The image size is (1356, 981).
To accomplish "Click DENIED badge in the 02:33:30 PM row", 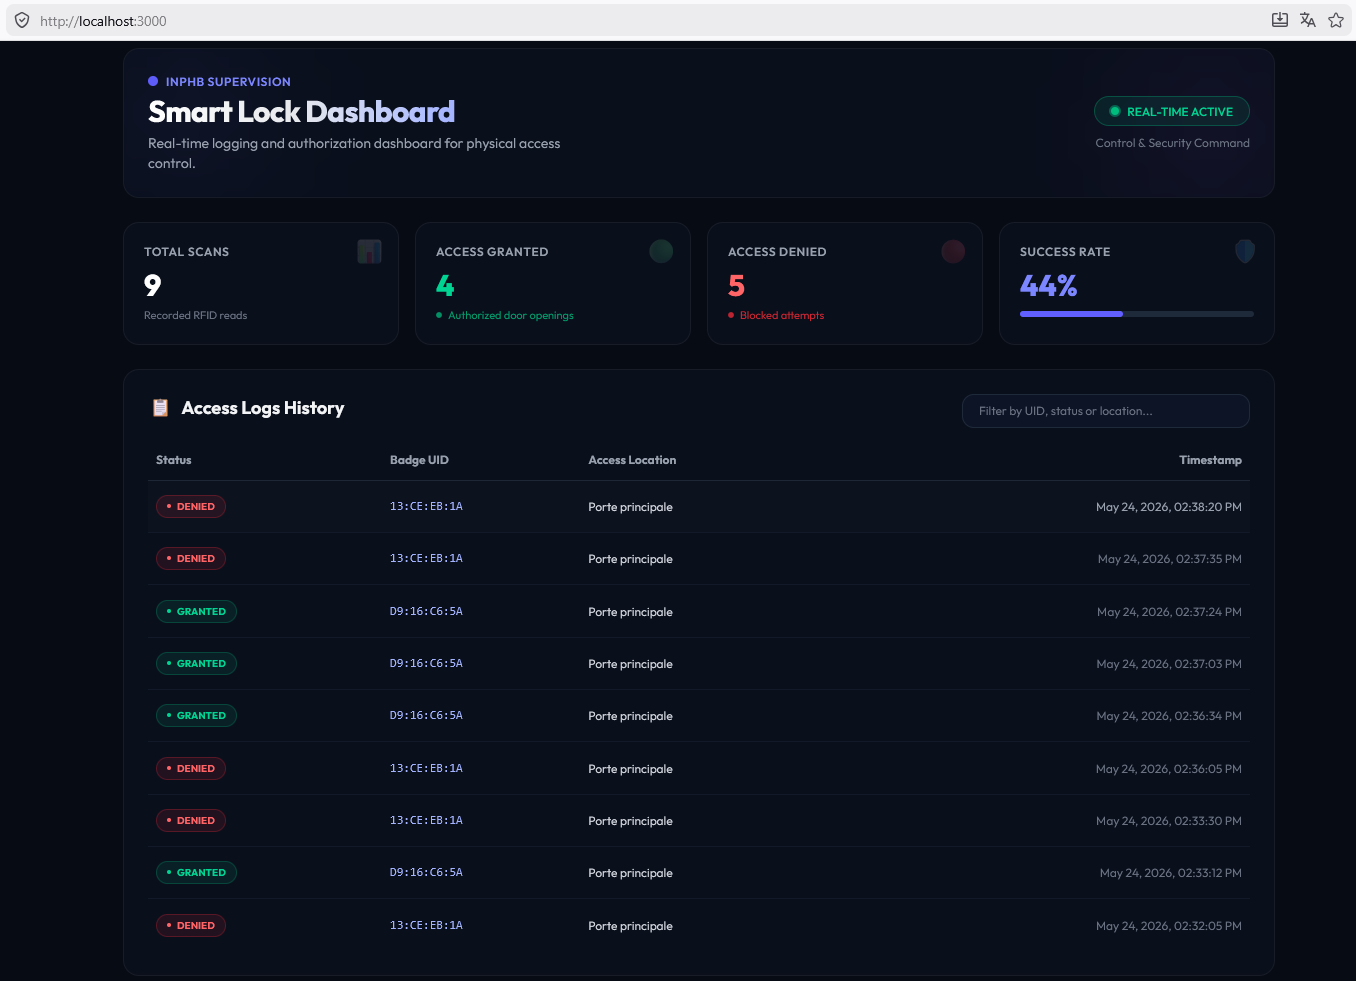I will [x=191, y=820].
